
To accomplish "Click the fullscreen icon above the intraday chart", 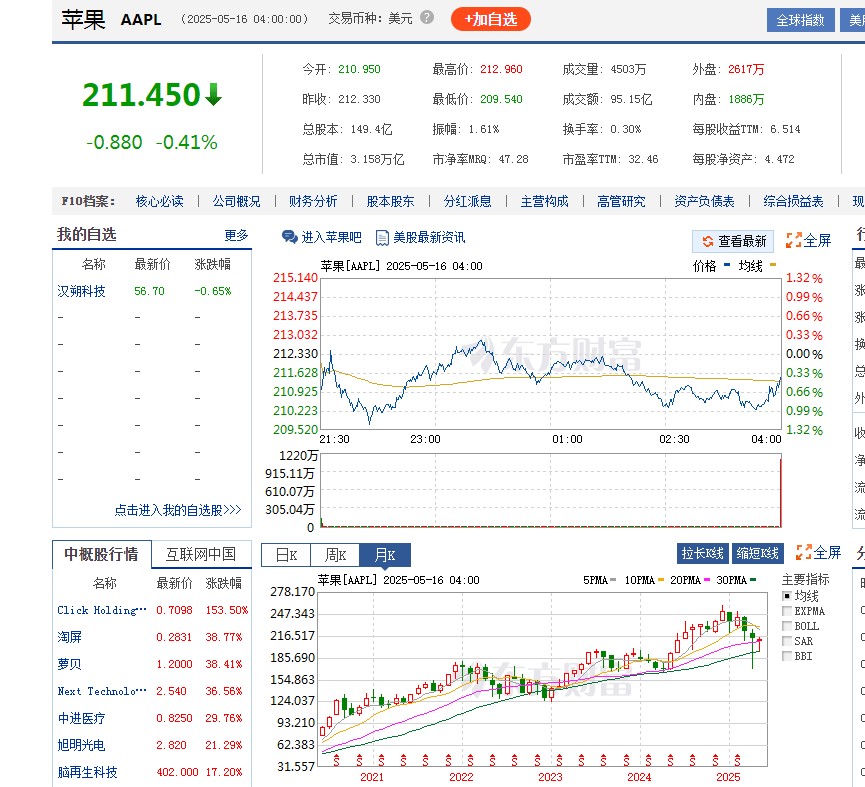I will tap(793, 240).
